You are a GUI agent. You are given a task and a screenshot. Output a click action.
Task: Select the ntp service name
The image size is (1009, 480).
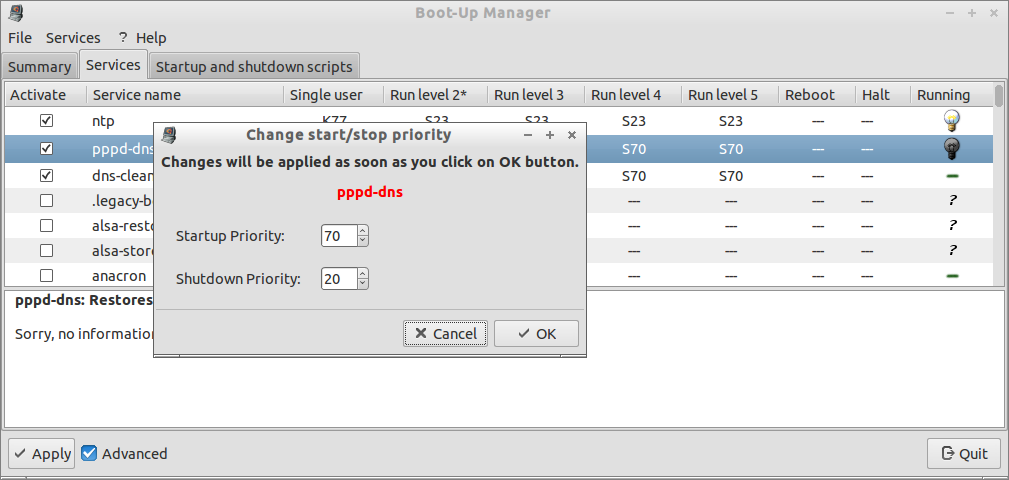coord(103,120)
